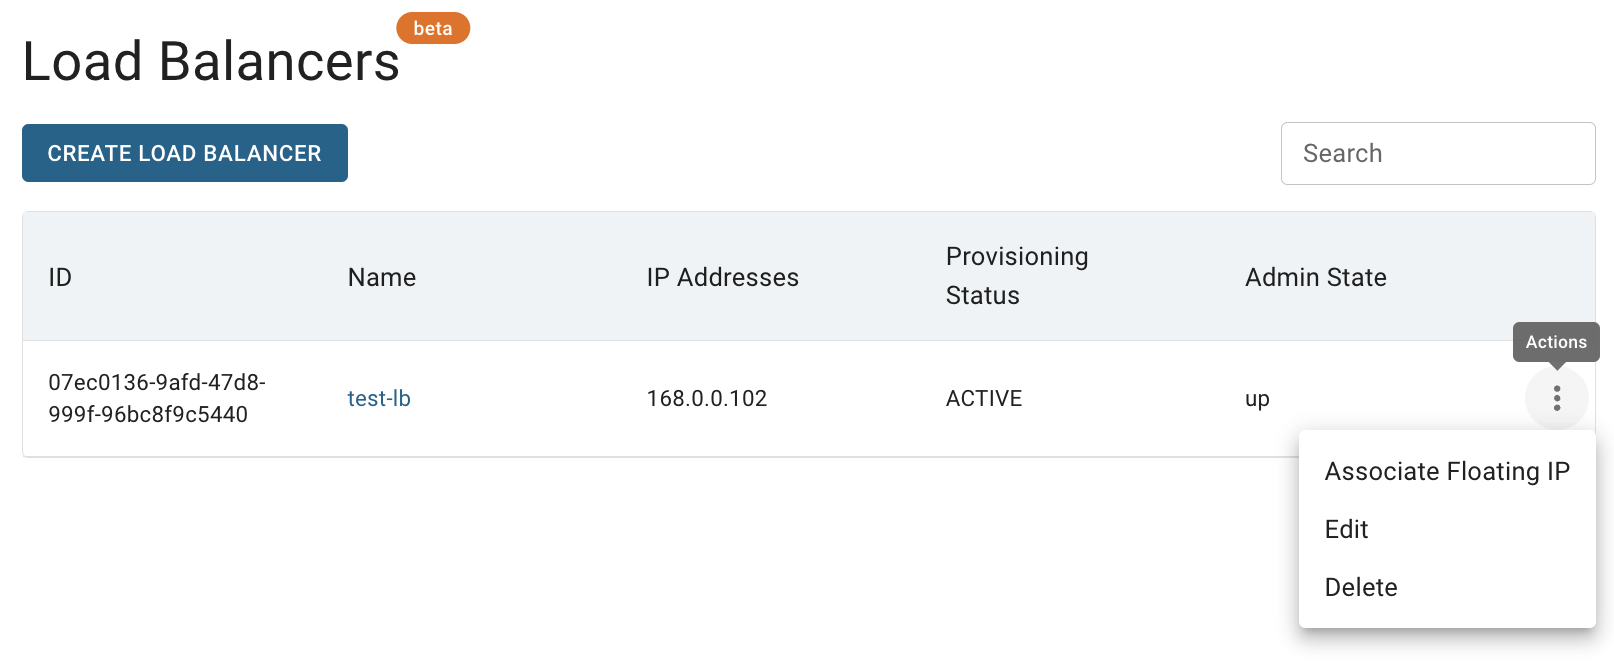Choose Delete in the actions menu
The width and height of the screenshot is (1614, 668).
(1447, 587)
